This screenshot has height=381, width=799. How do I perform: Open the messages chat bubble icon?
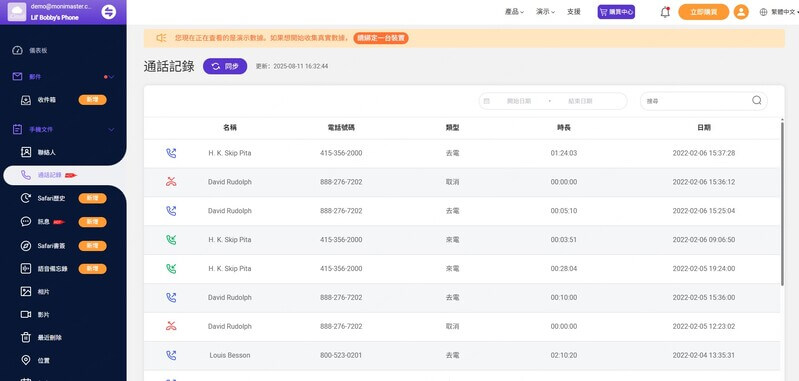pyautogui.click(x=26, y=222)
